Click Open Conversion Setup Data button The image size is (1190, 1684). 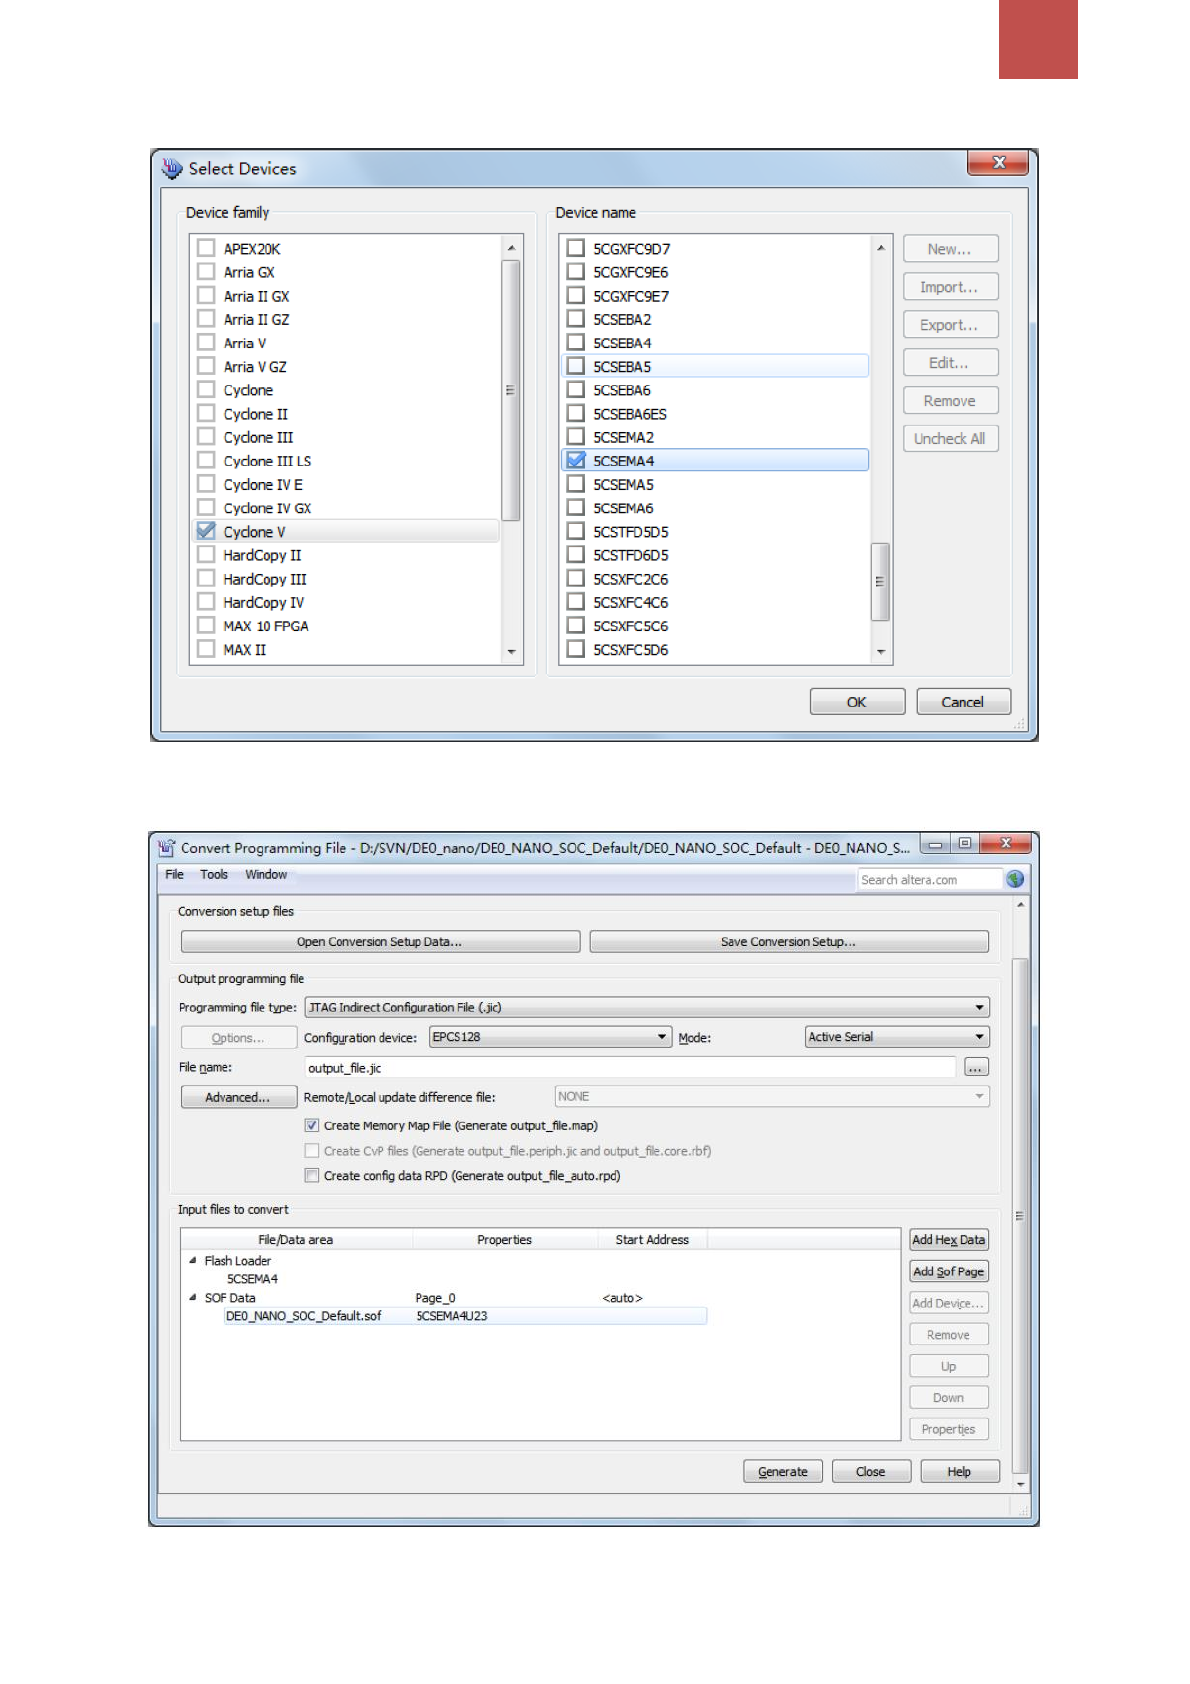[380, 942]
